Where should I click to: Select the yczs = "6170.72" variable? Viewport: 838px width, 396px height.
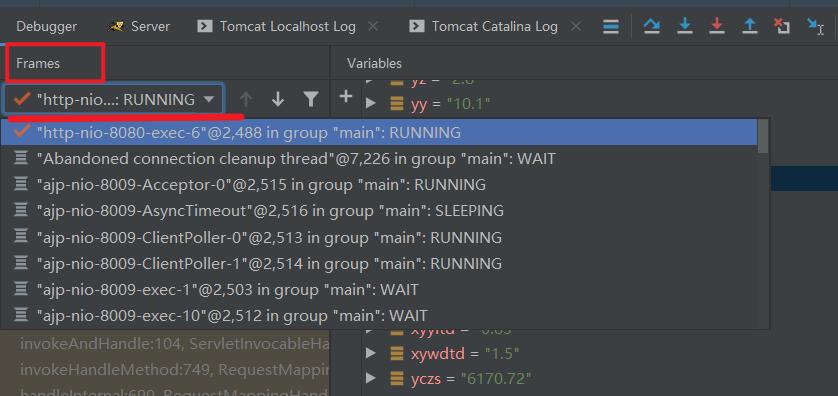pos(471,379)
